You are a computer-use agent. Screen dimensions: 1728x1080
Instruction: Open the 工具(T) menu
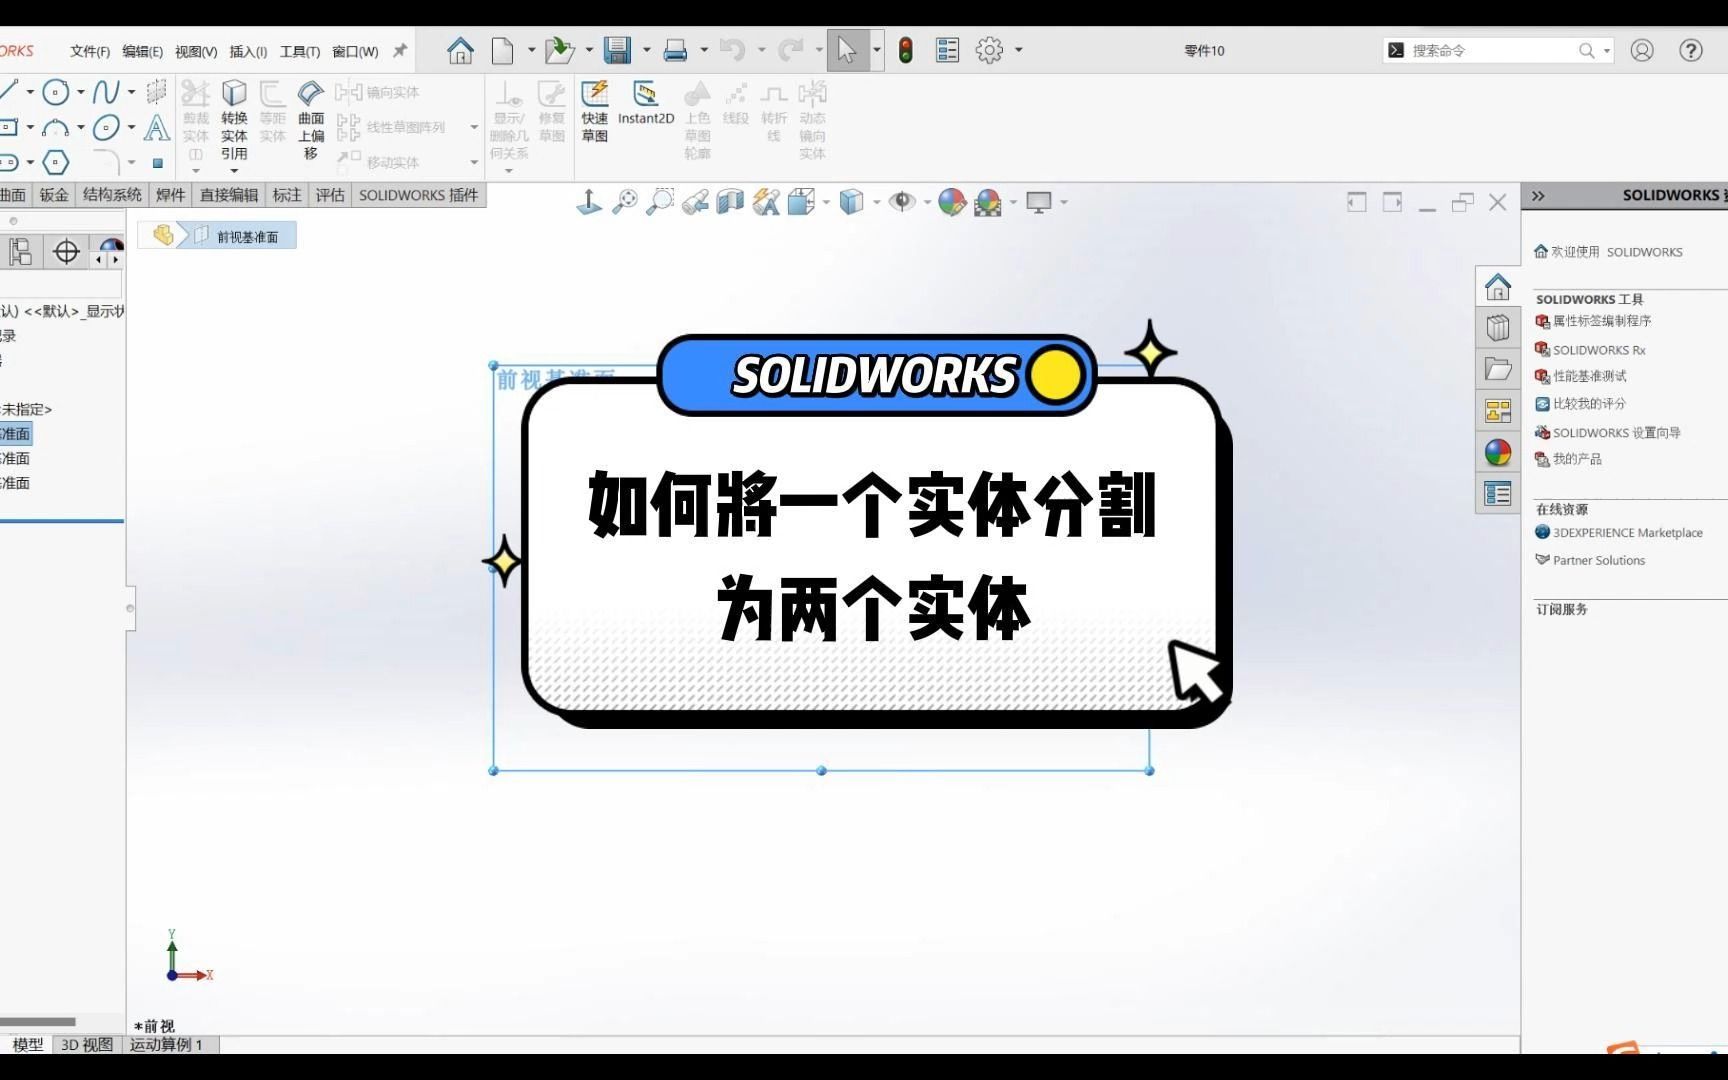300,51
